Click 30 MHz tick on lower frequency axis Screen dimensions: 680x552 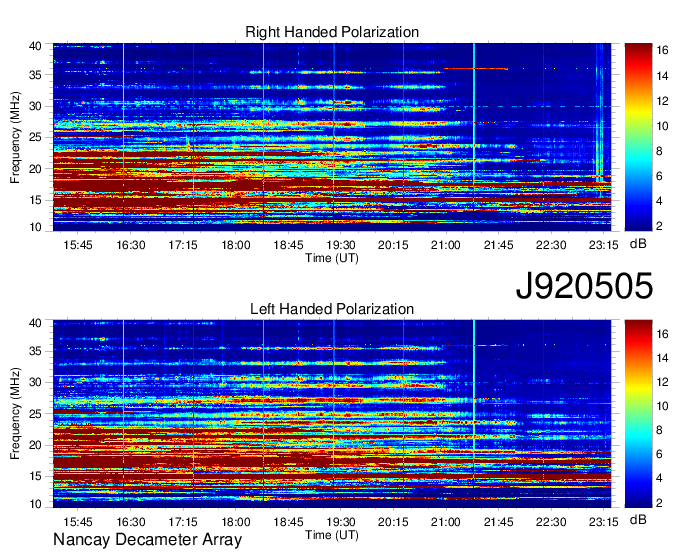coord(35,382)
